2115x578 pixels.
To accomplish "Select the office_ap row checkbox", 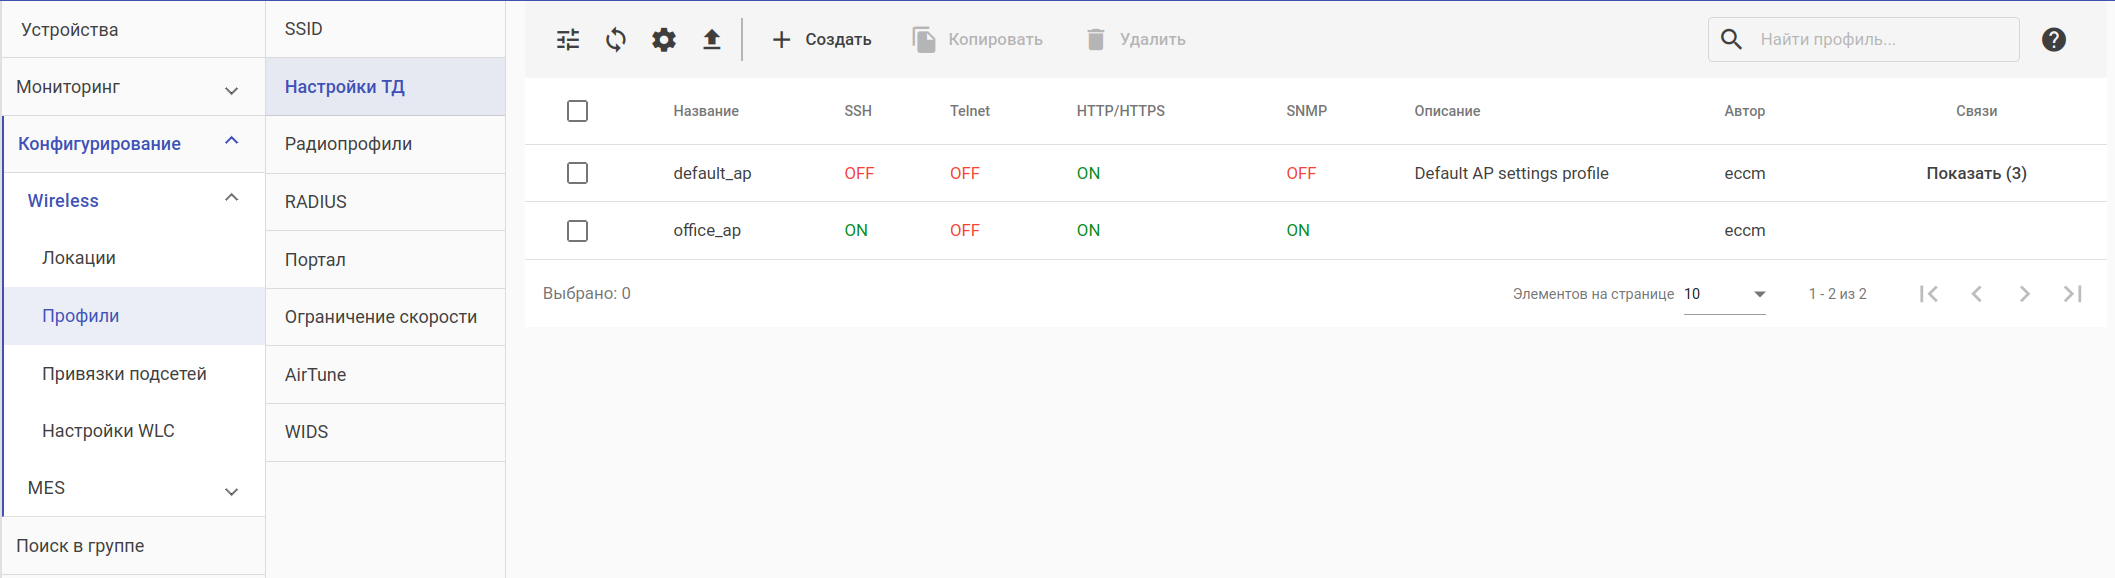I will coord(577,231).
